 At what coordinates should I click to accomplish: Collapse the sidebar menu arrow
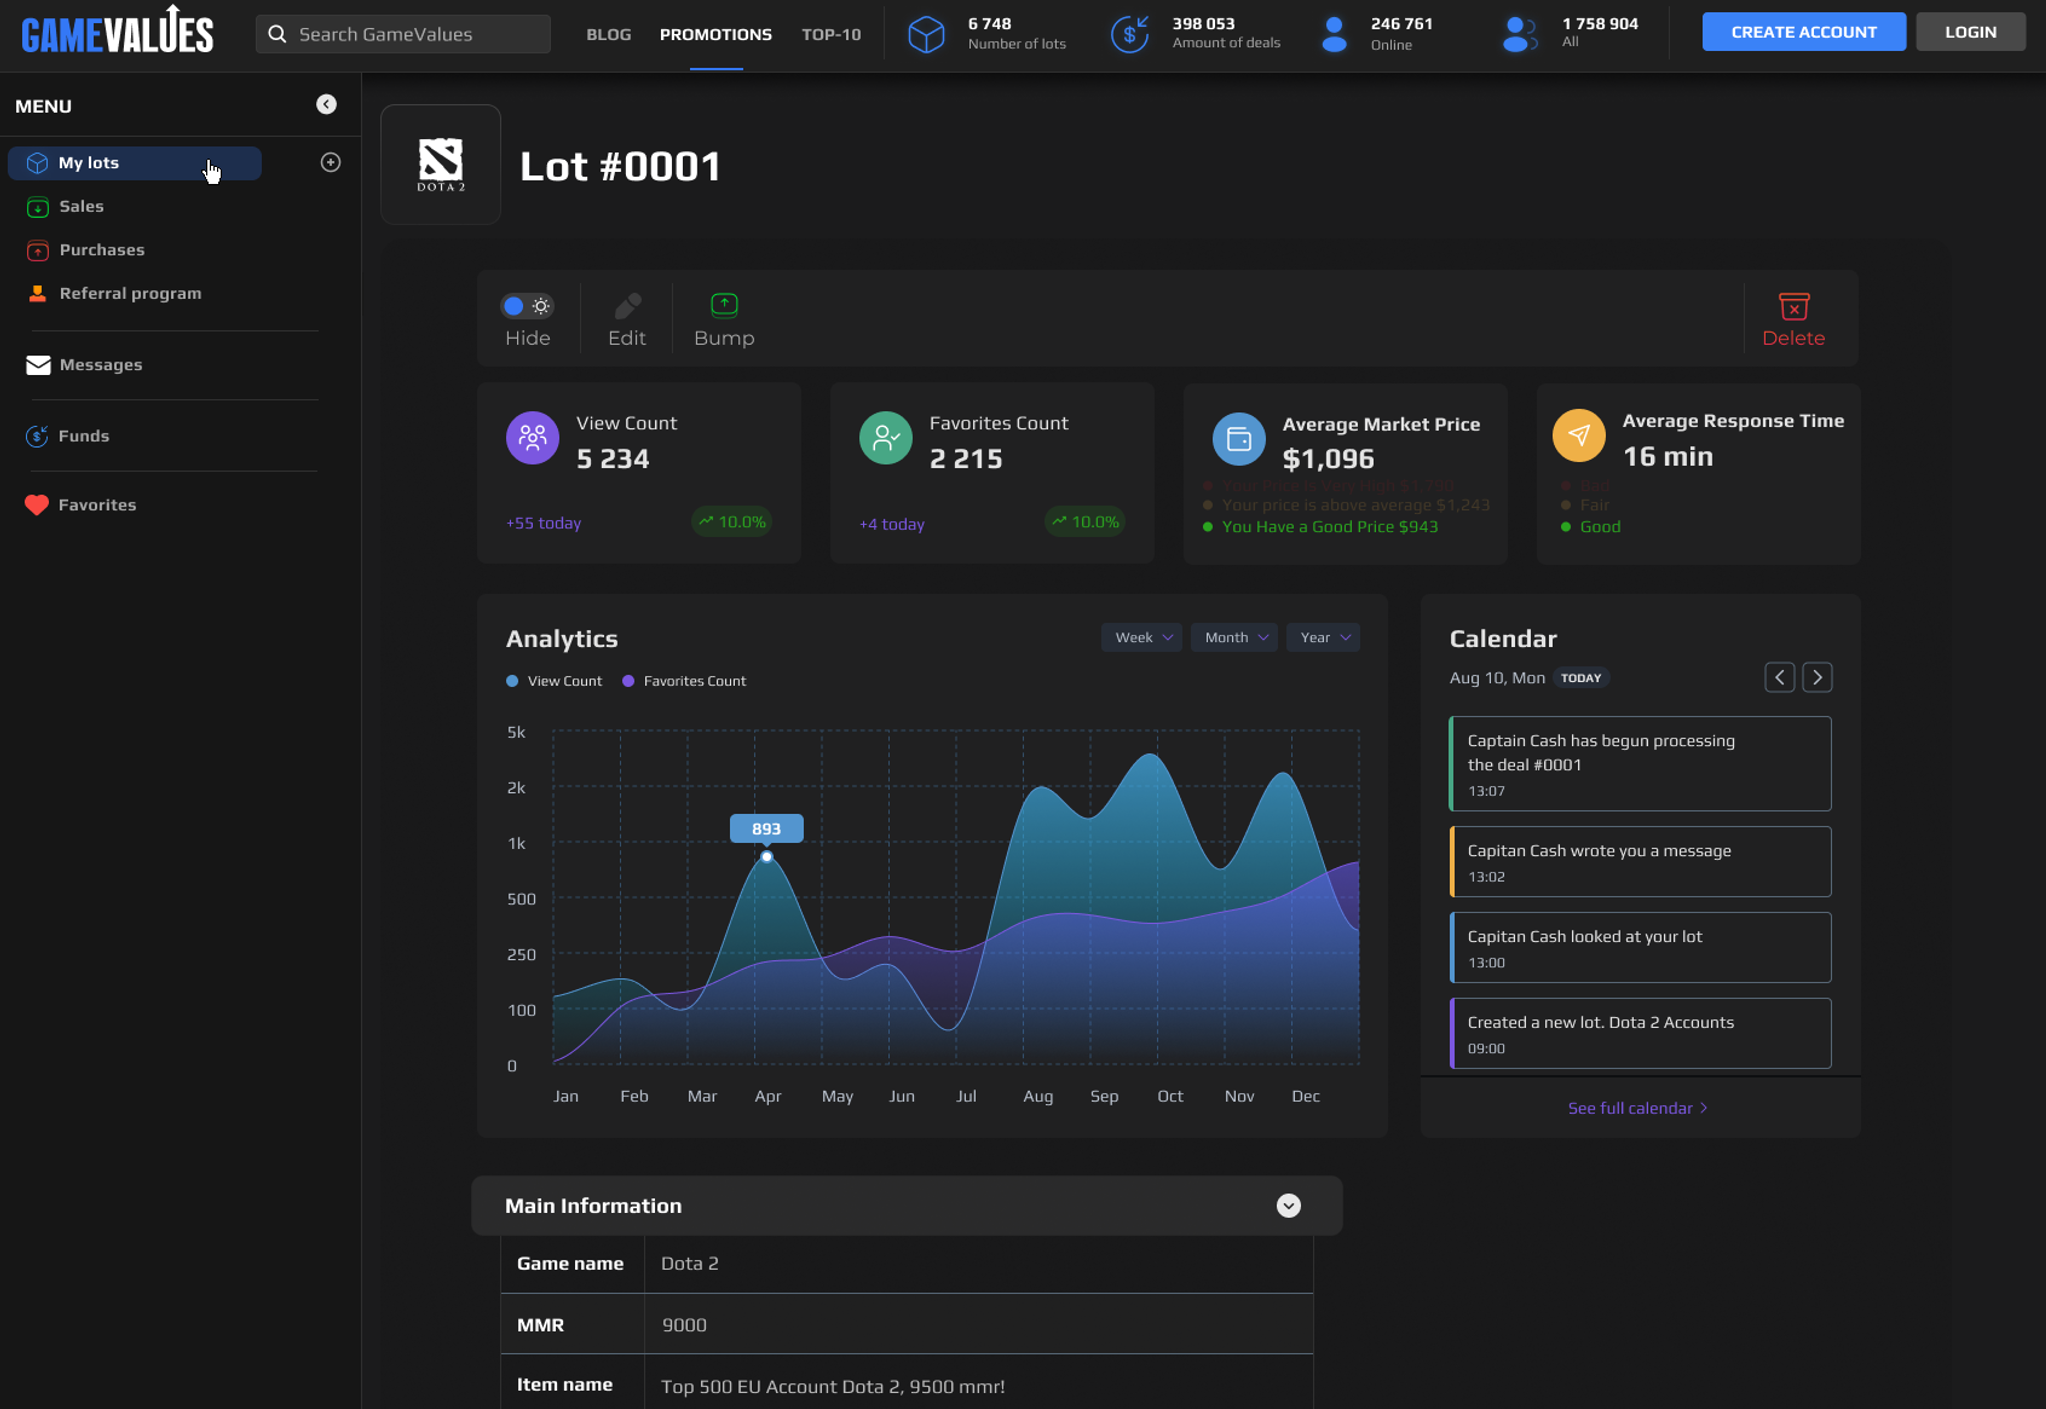point(326,105)
